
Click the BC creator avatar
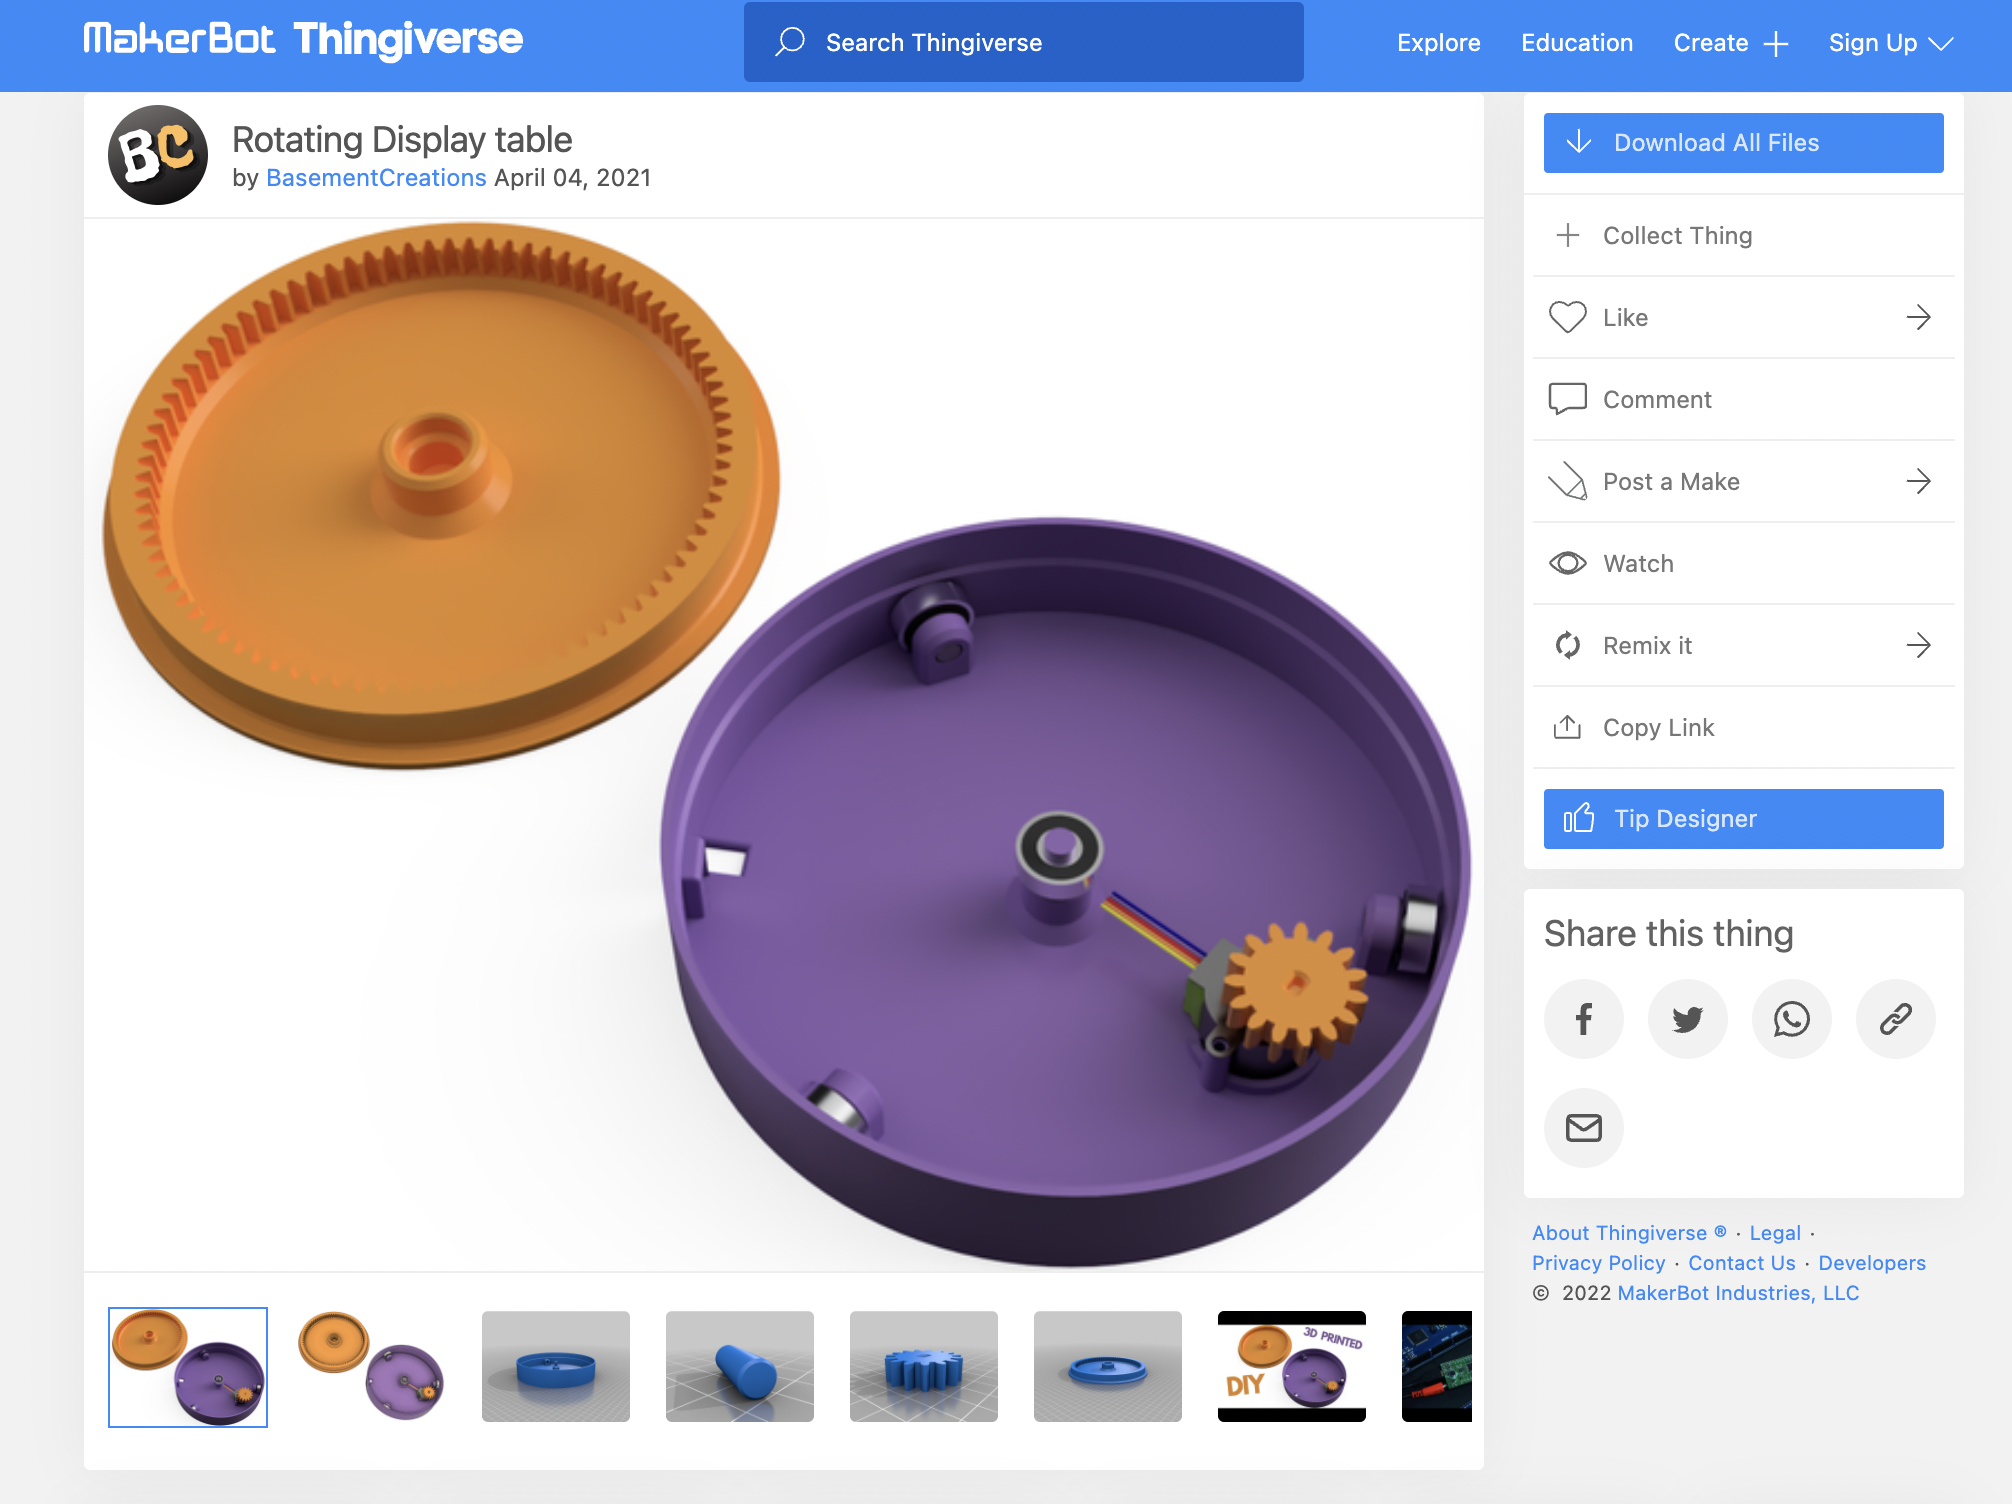tap(158, 156)
